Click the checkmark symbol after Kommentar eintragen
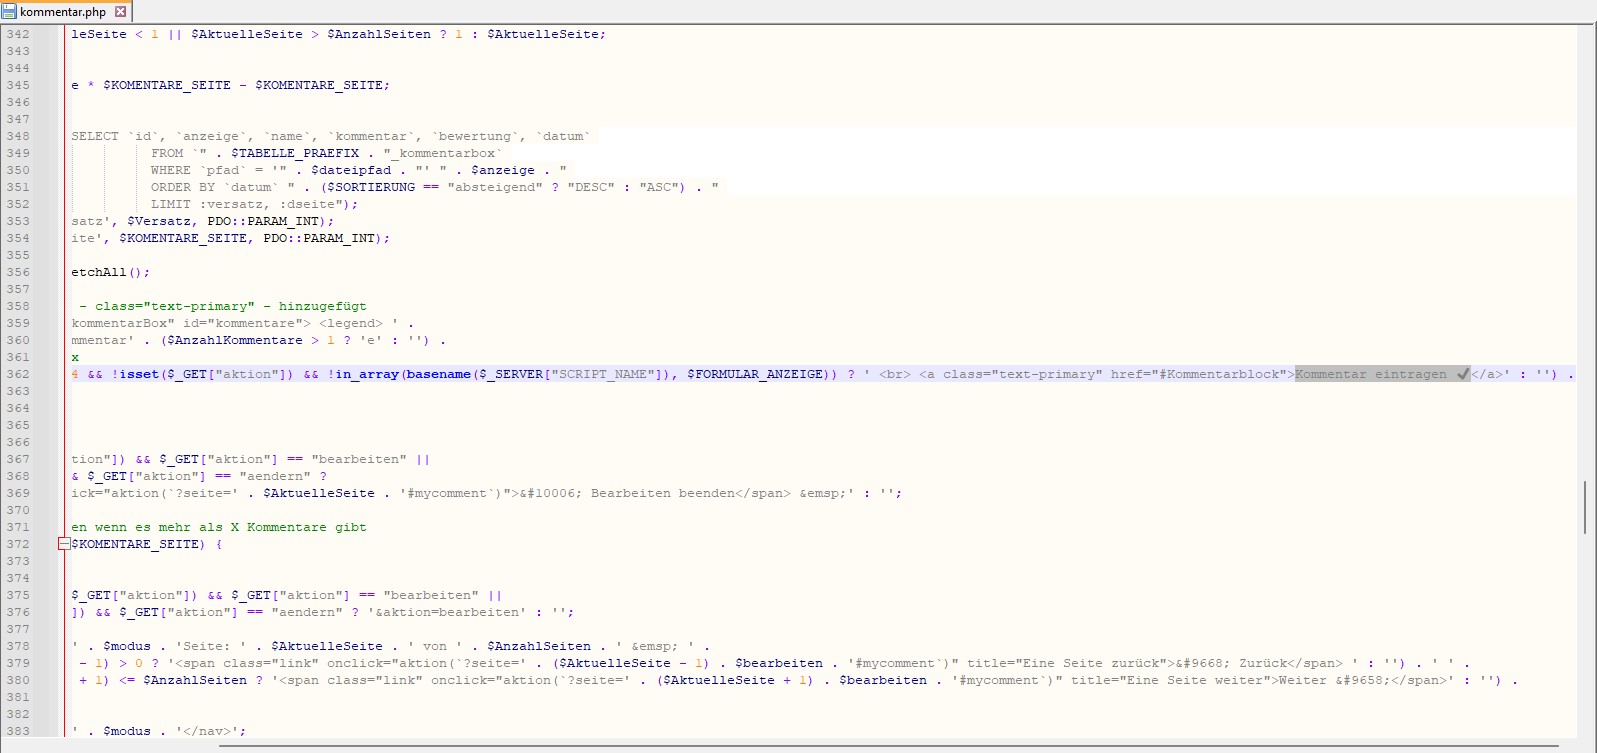The height and width of the screenshot is (753, 1597). (x=1462, y=374)
